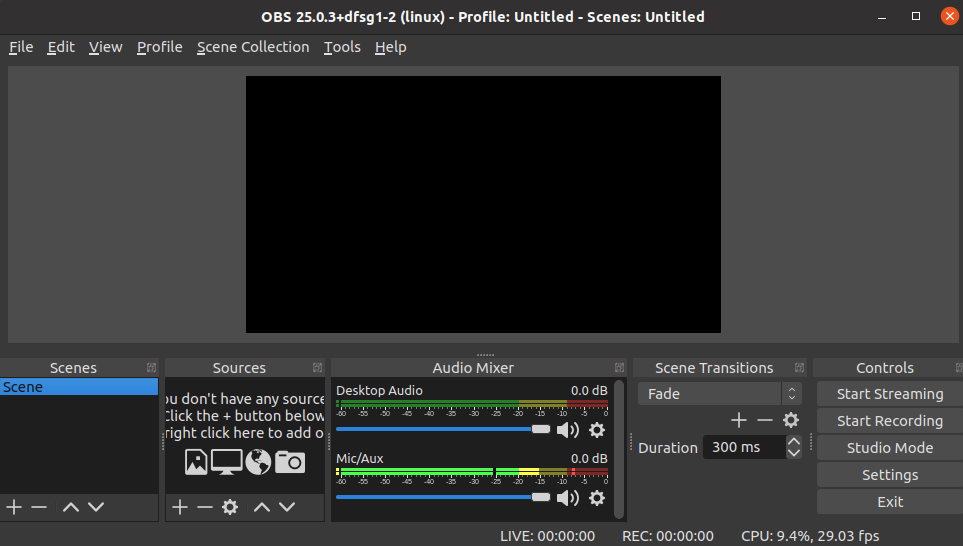The height and width of the screenshot is (546, 963).
Task: Open Settings from Controls panel
Action: (890, 475)
